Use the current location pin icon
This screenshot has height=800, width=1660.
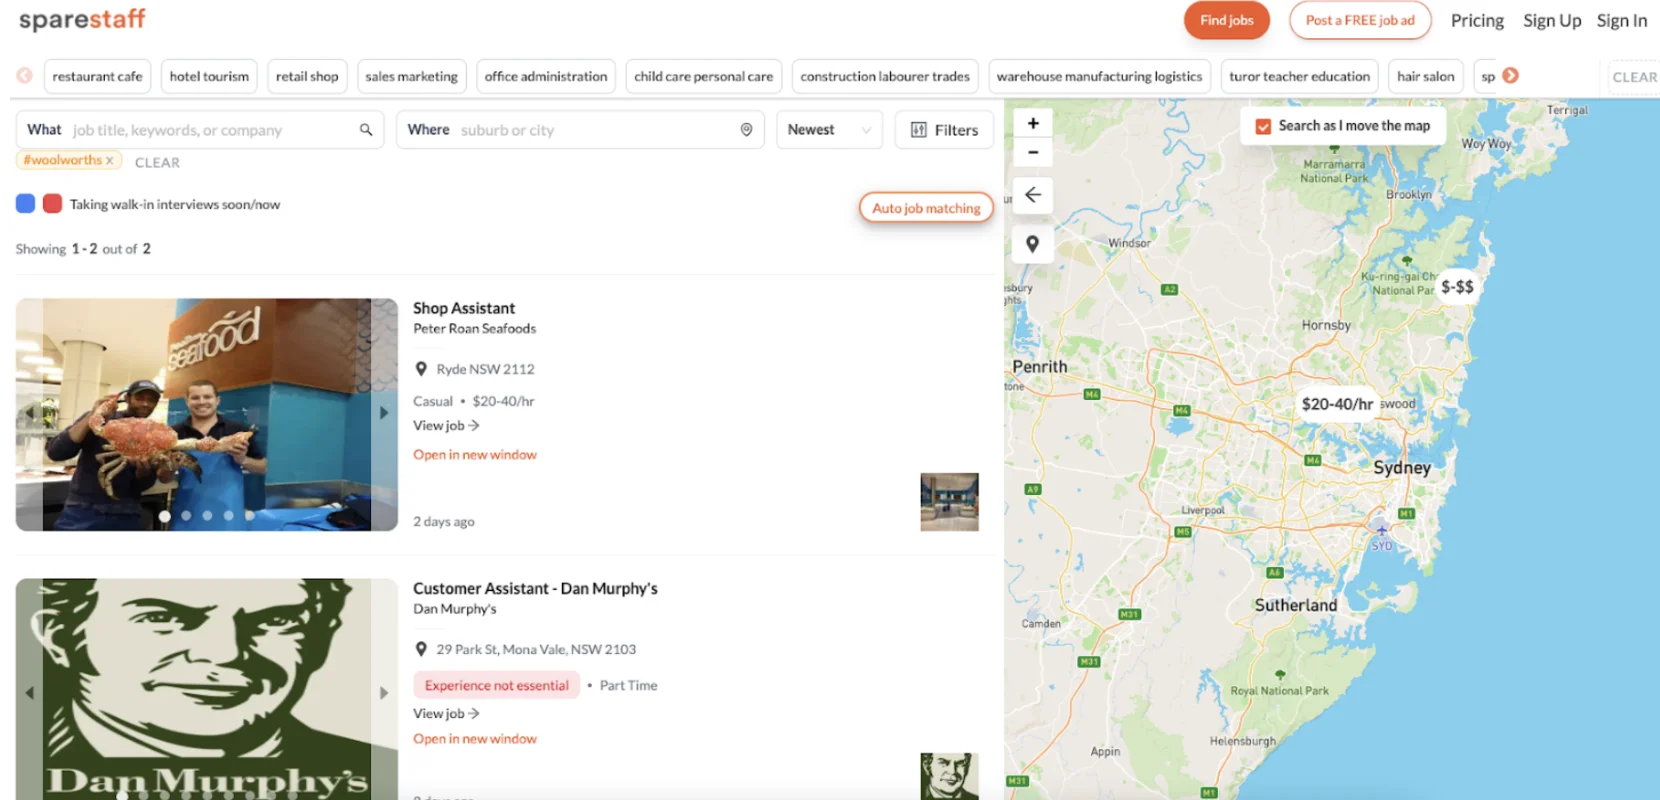pos(746,130)
